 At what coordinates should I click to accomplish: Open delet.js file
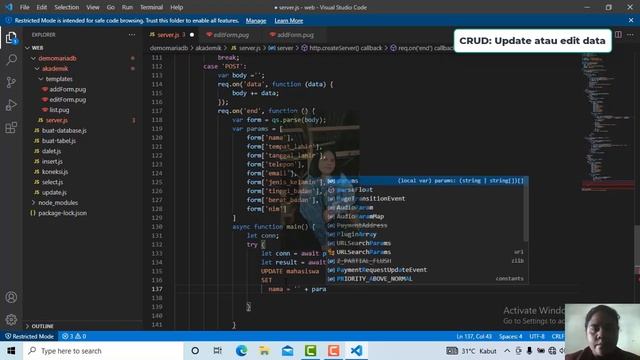[51, 151]
